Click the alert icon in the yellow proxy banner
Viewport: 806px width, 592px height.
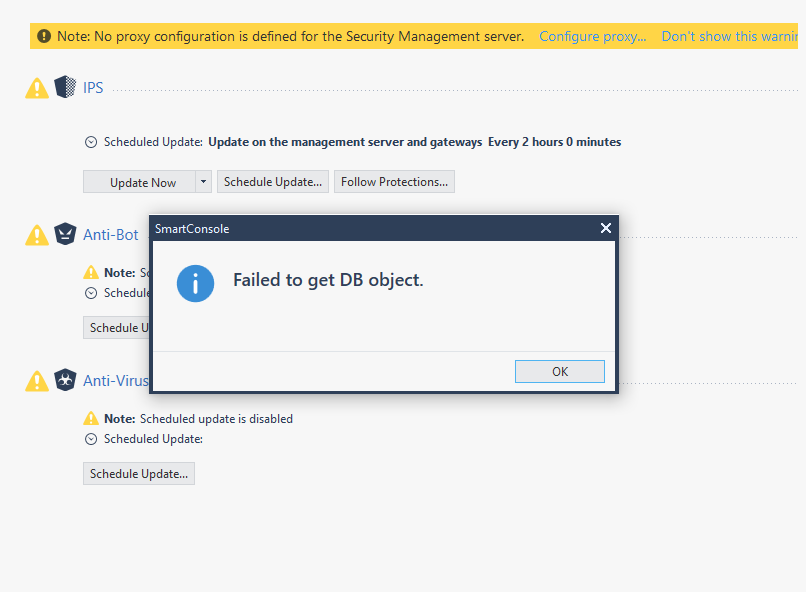tap(43, 37)
